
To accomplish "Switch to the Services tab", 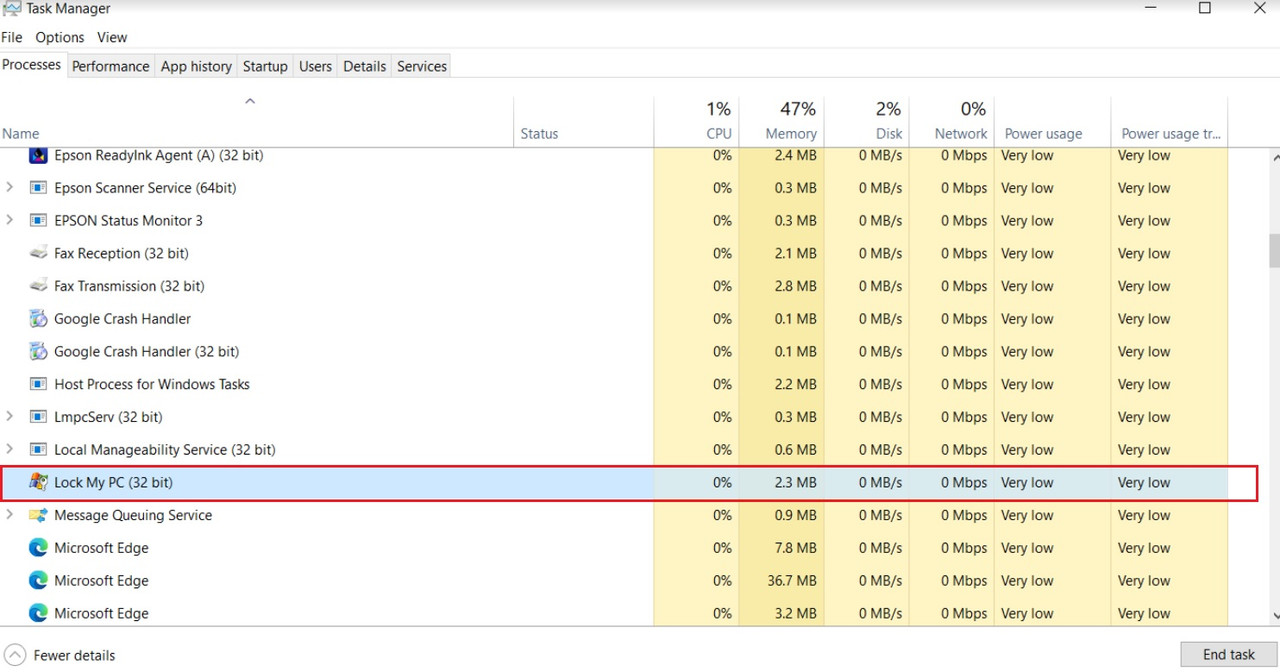I will 422,66.
